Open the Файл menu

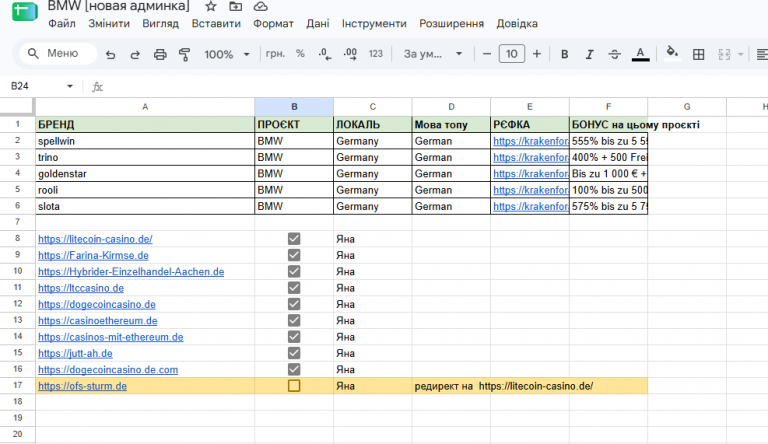pyautogui.click(x=62, y=24)
